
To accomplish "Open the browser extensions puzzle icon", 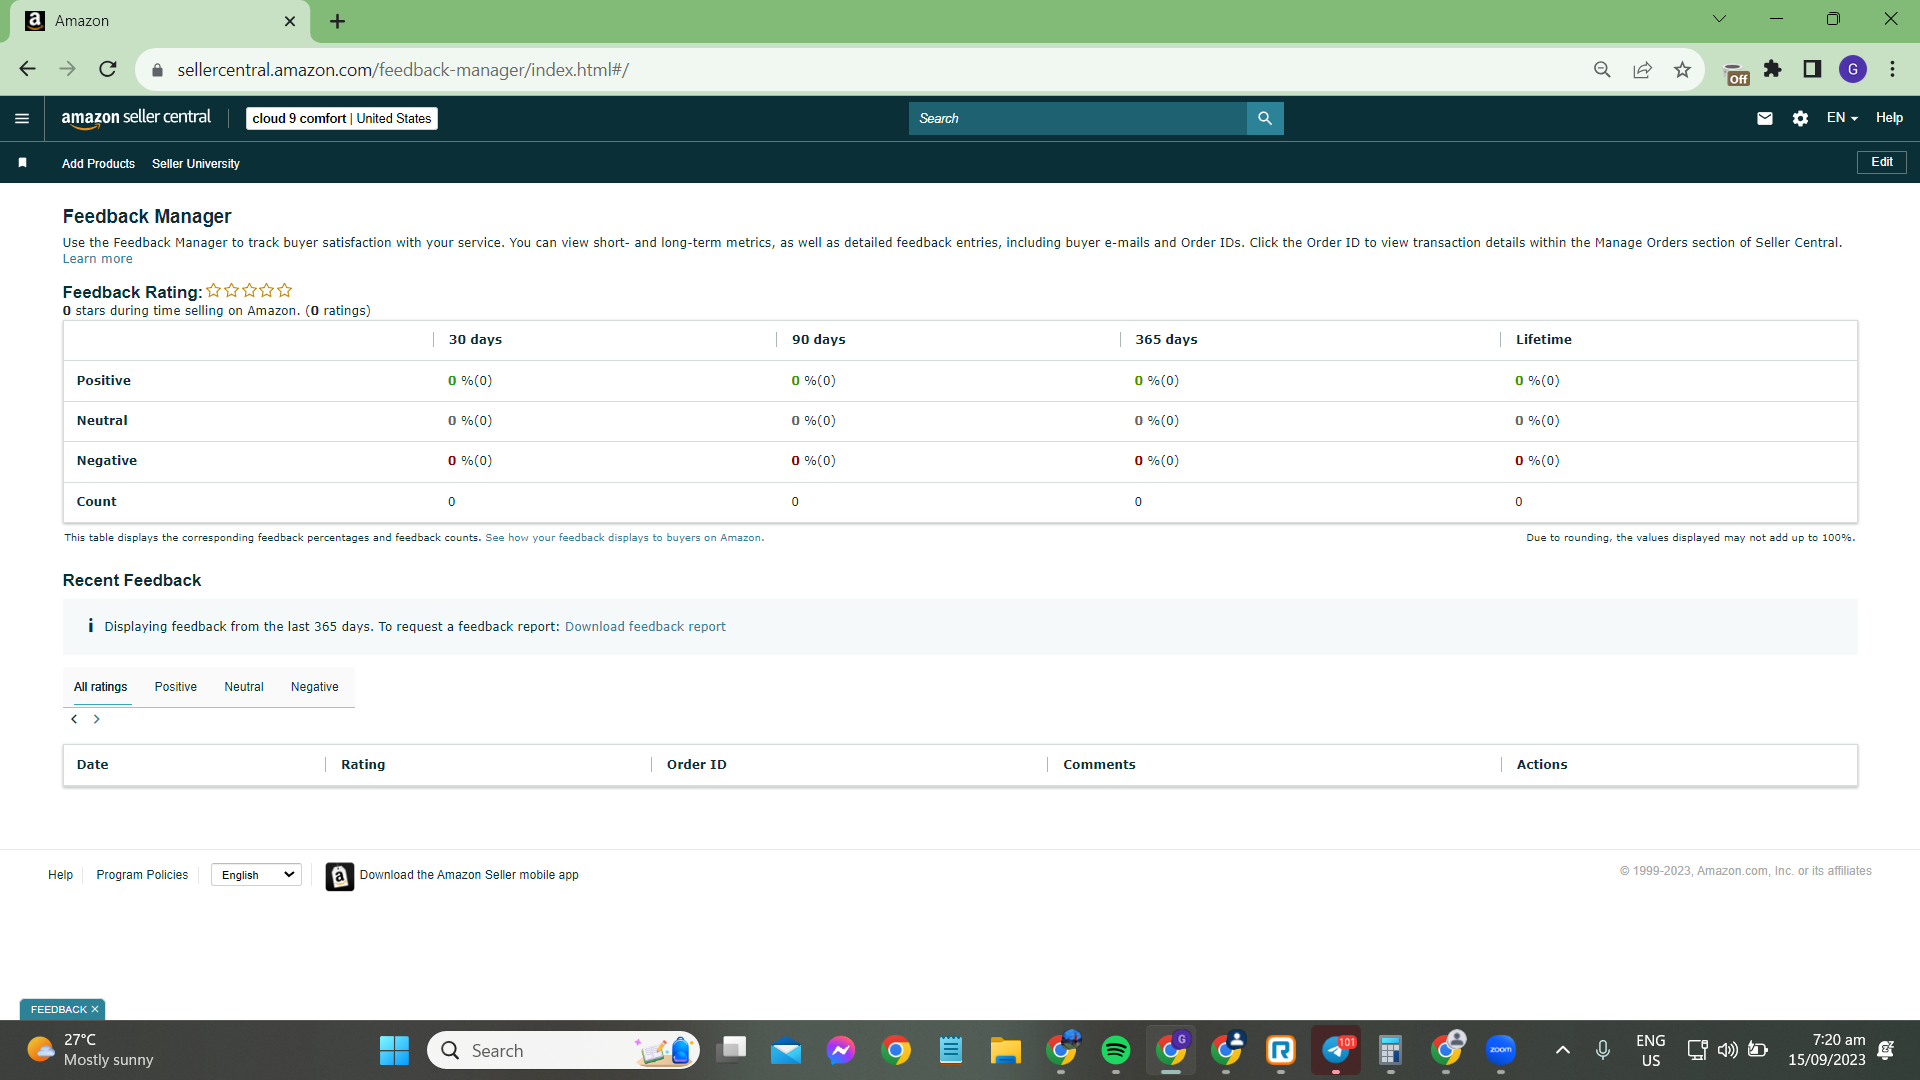I will (1773, 69).
